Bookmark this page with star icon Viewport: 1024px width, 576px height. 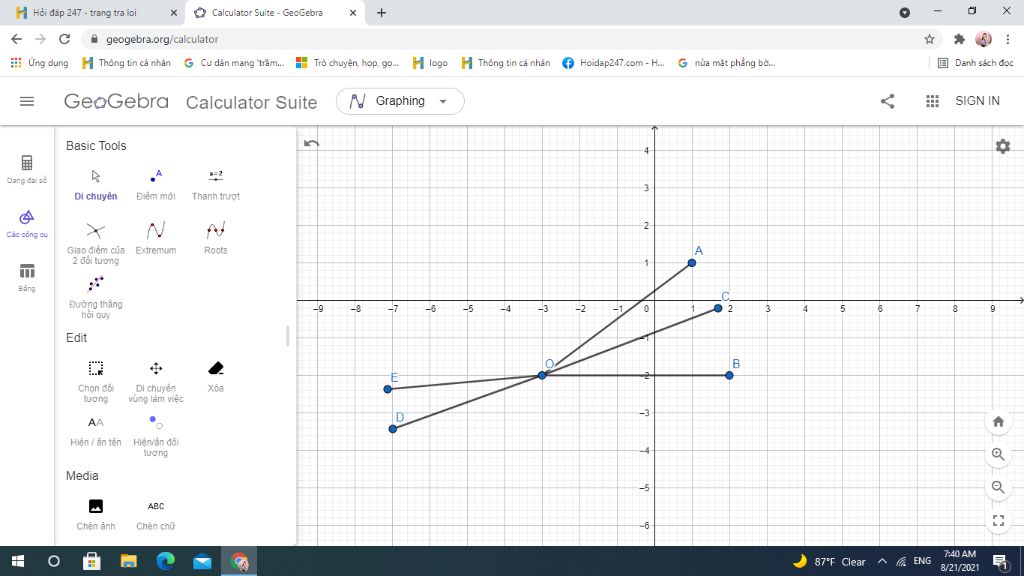tap(929, 39)
